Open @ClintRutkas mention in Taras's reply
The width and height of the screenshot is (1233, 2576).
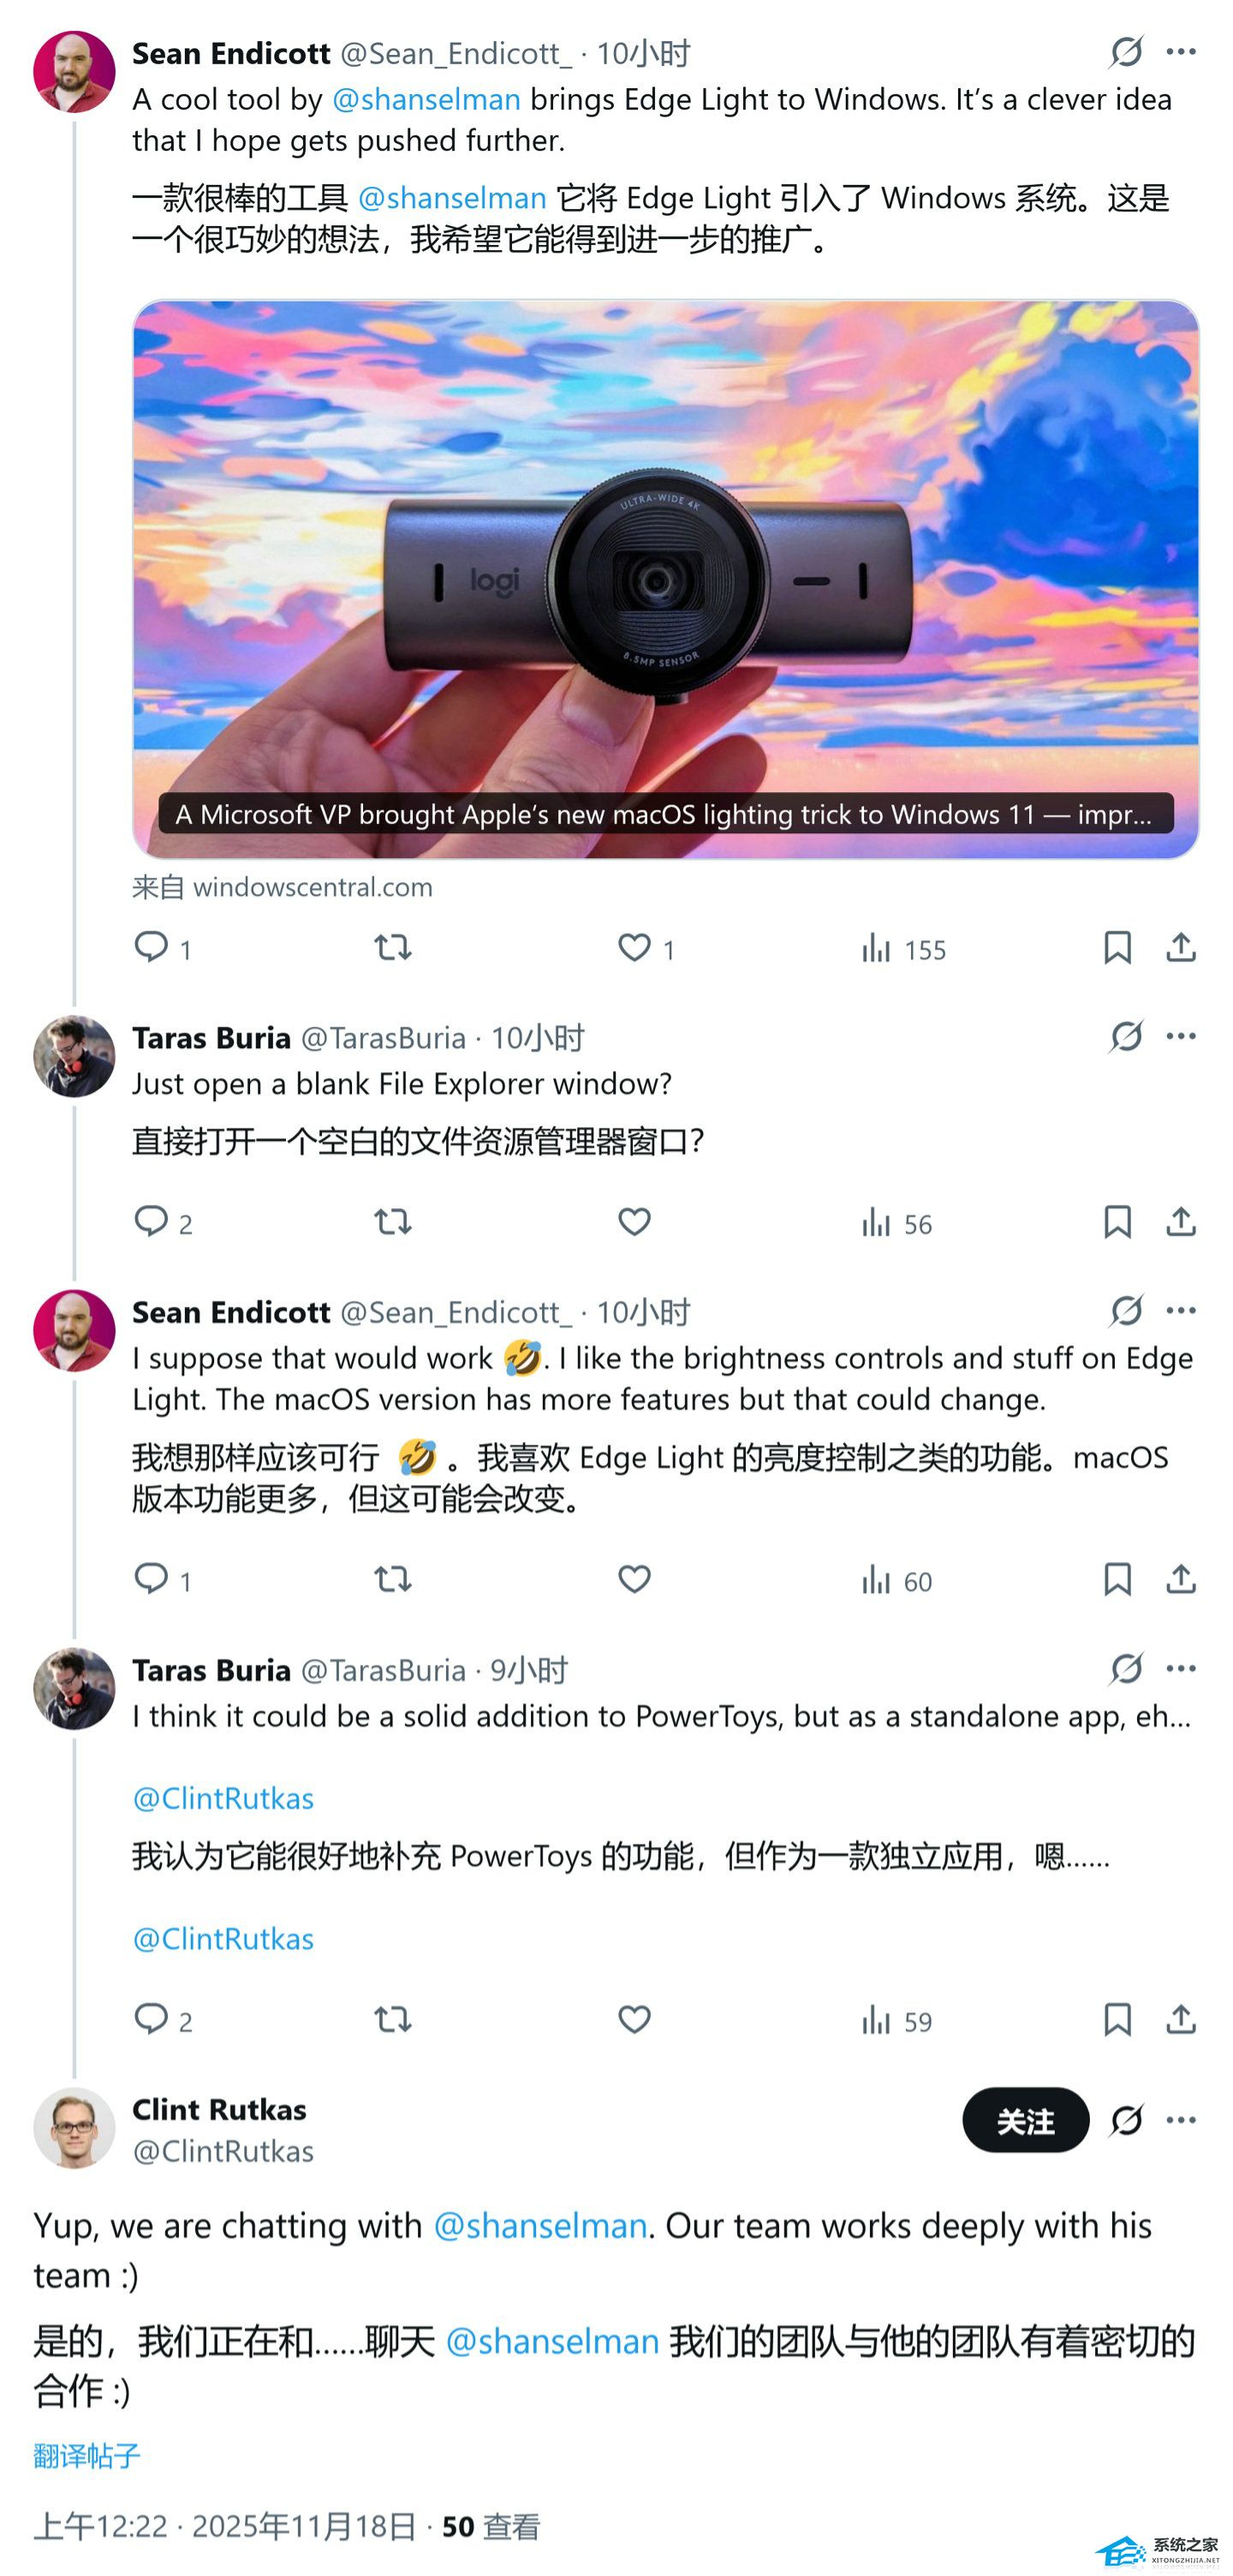[x=223, y=1798]
